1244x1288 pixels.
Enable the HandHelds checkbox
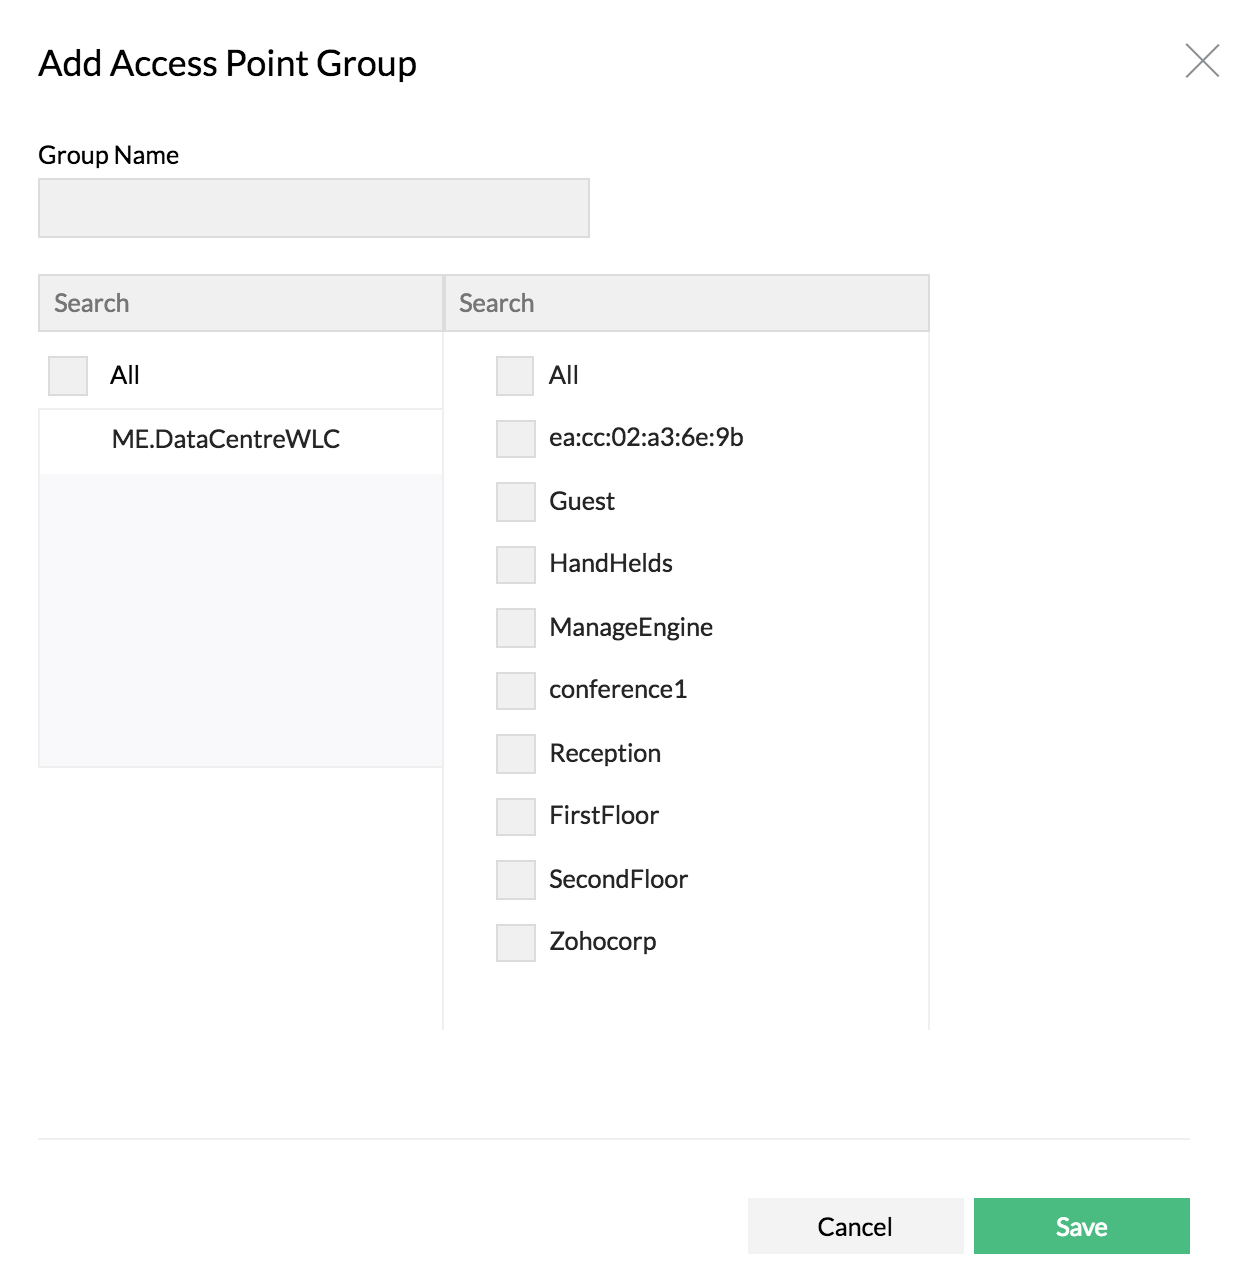point(515,564)
